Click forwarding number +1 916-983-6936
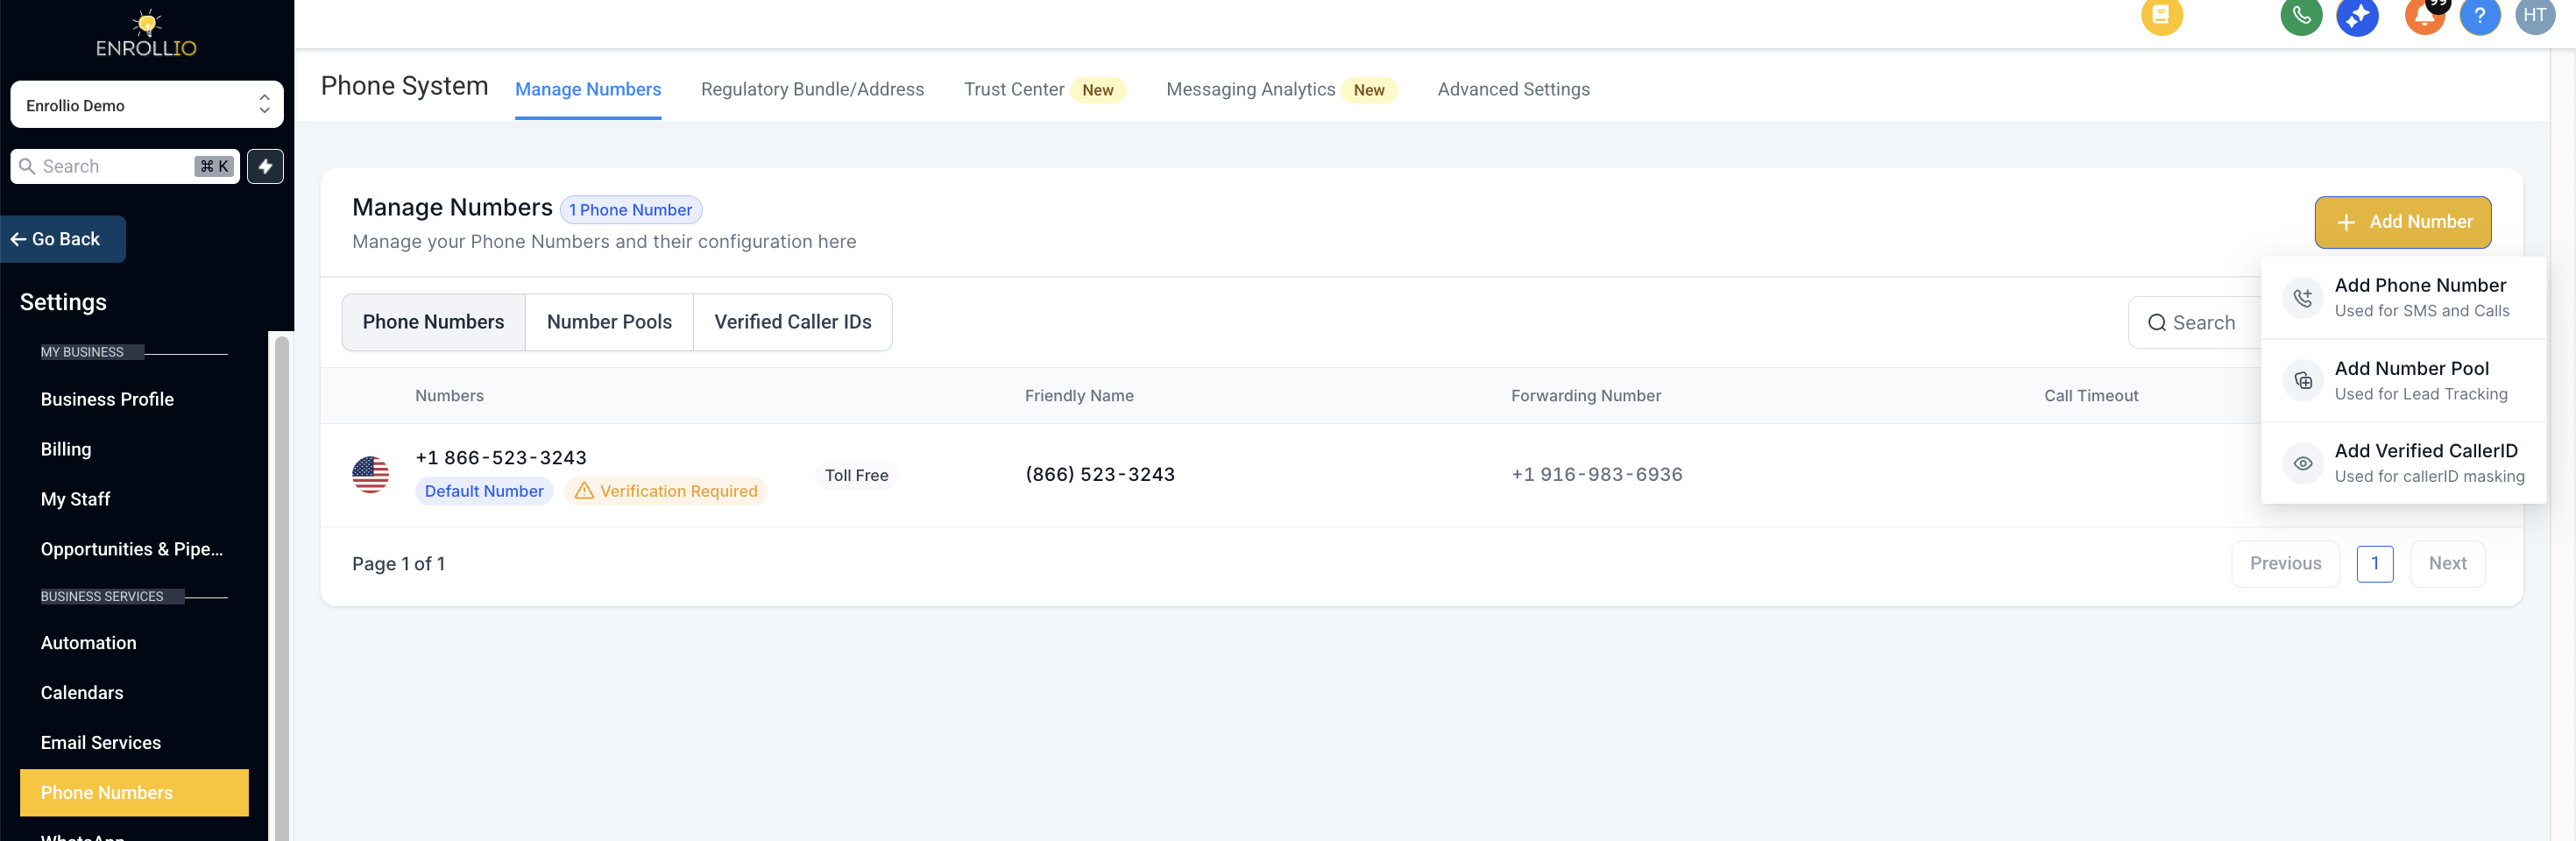 (x=1596, y=475)
